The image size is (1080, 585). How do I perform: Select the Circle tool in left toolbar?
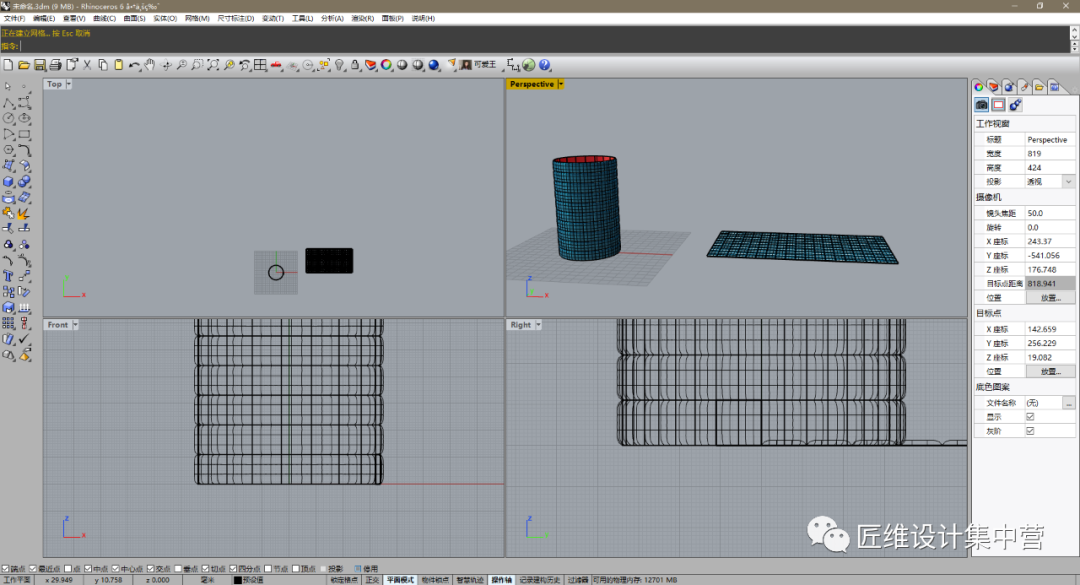pos(8,119)
